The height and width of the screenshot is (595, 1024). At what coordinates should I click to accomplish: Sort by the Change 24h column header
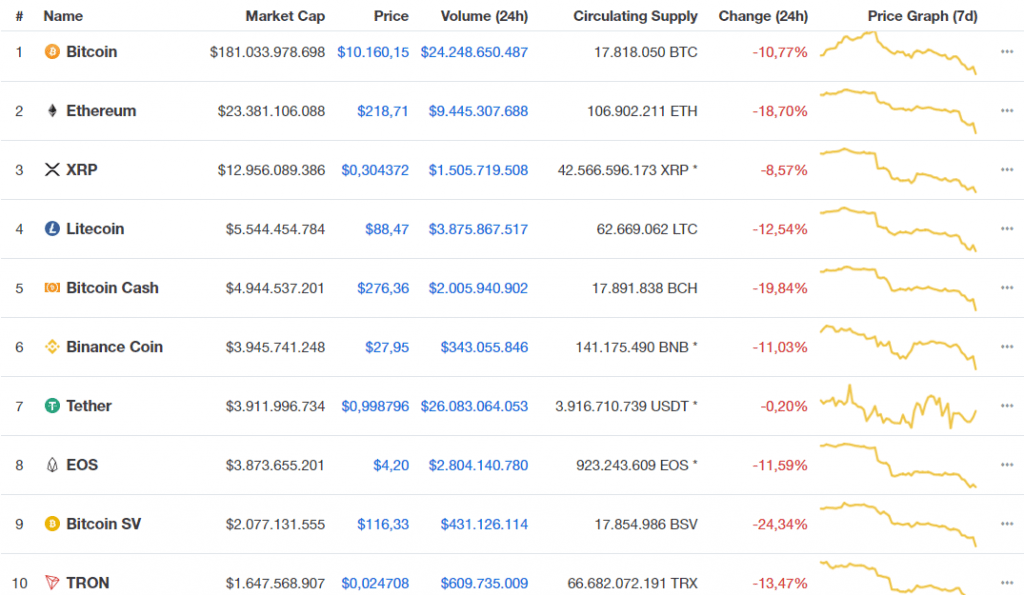coord(763,16)
